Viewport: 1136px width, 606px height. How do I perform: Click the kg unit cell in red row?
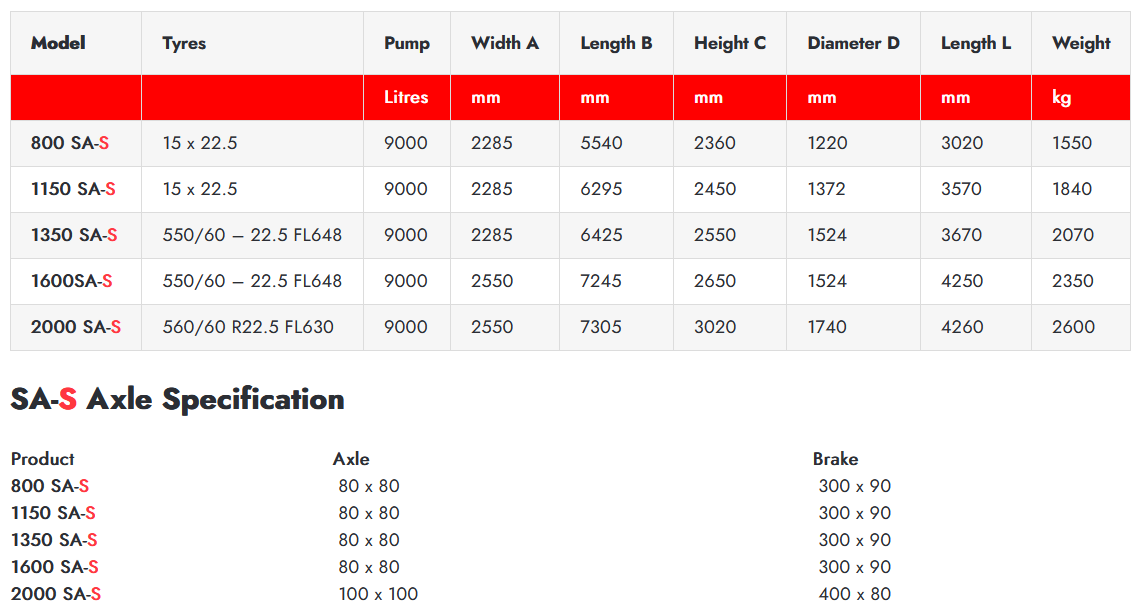click(1062, 97)
